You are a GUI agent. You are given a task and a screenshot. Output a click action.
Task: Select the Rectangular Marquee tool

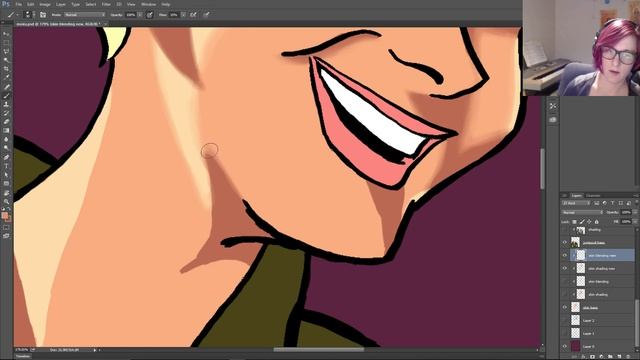point(6,43)
